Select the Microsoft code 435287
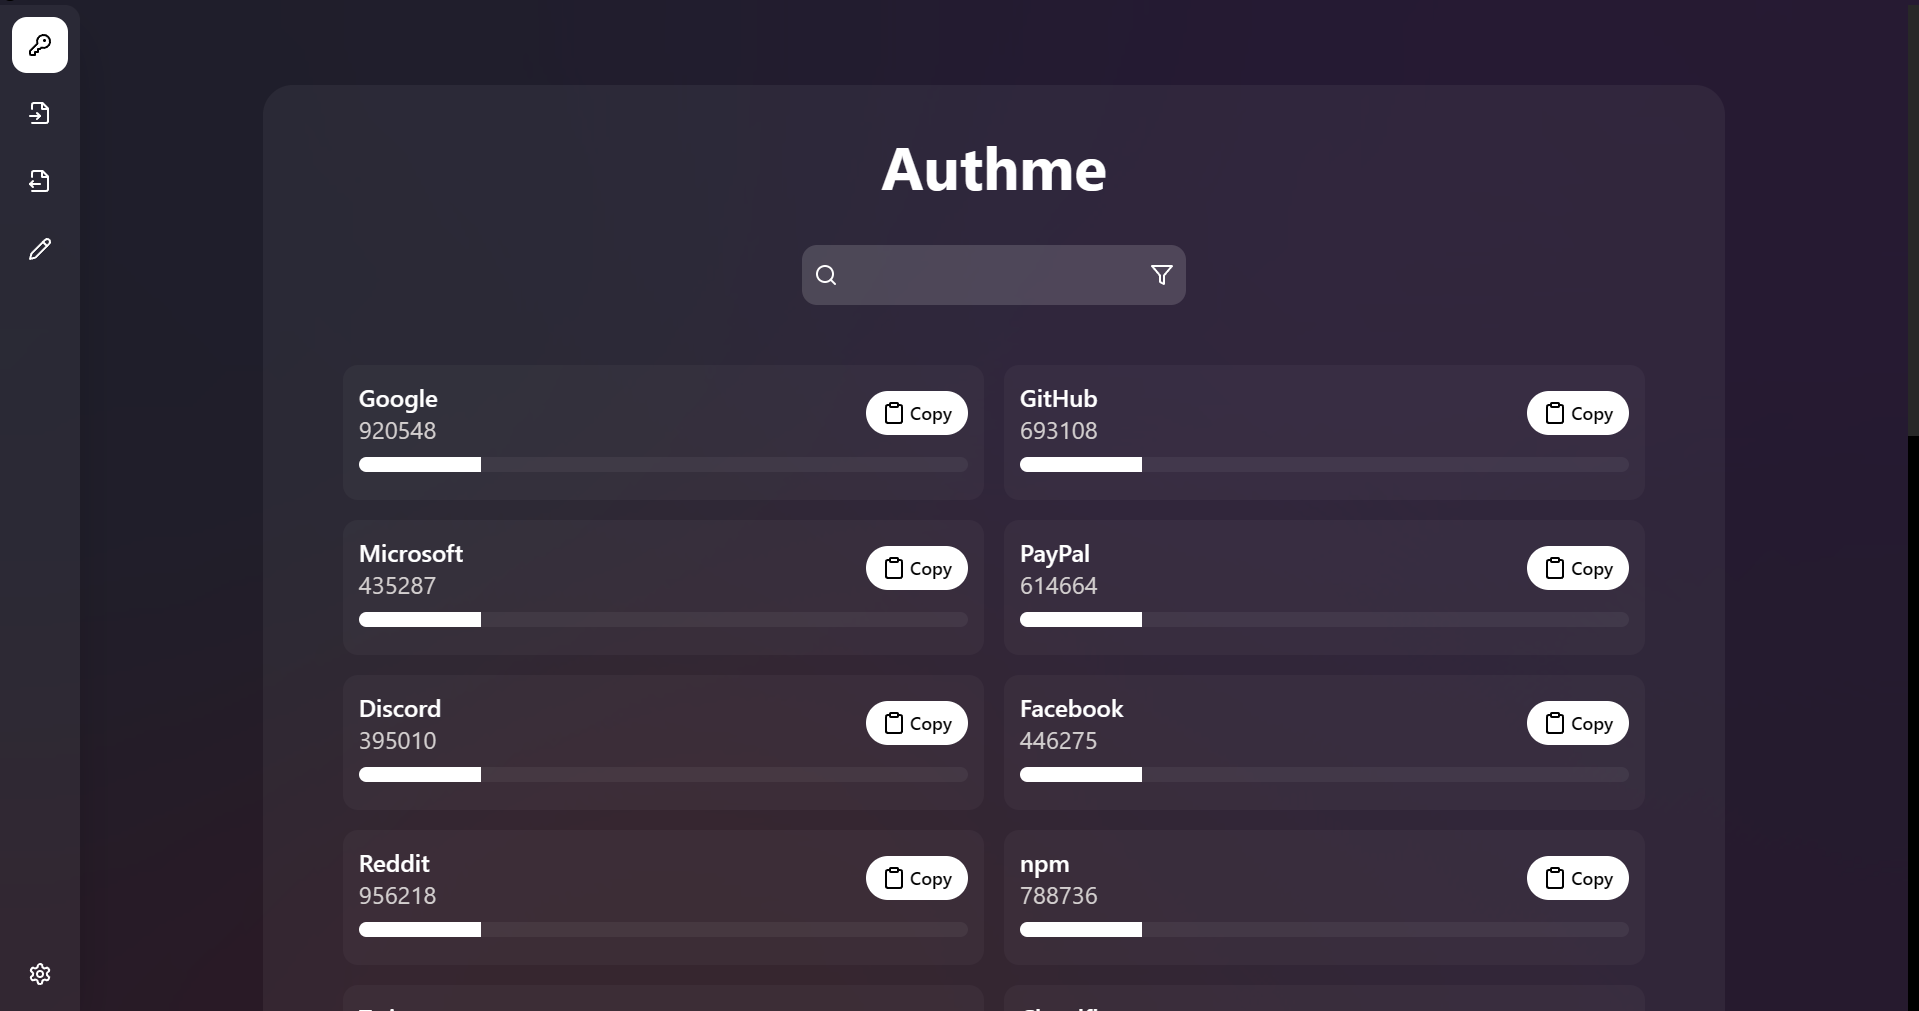The height and width of the screenshot is (1011, 1919). 397,586
